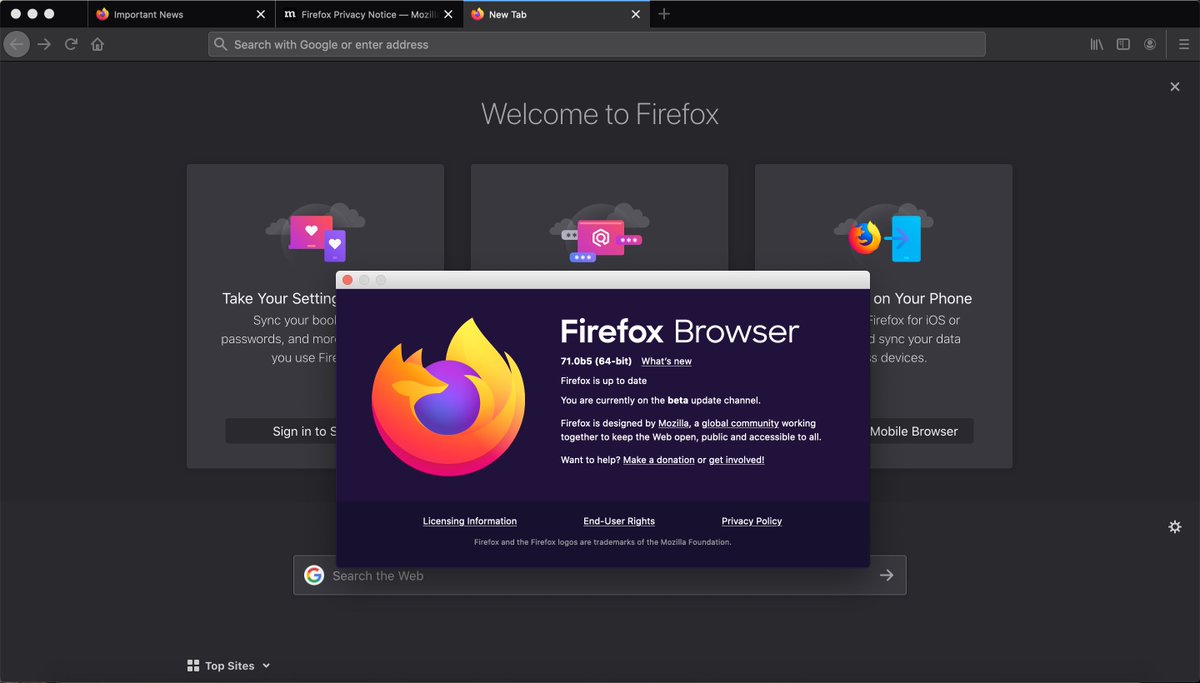Switch to Firefox Privacy Notice tab
Screen dimensions: 1200x683
[369, 15]
